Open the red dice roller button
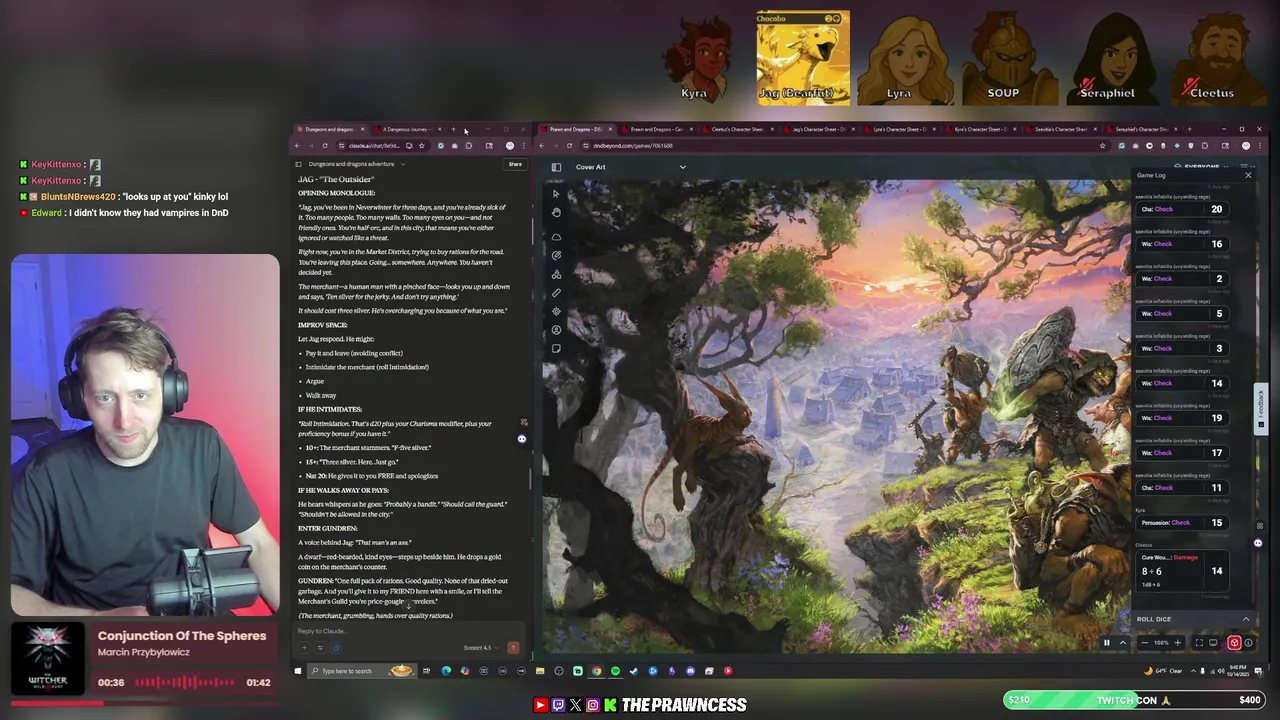 coord(1234,643)
